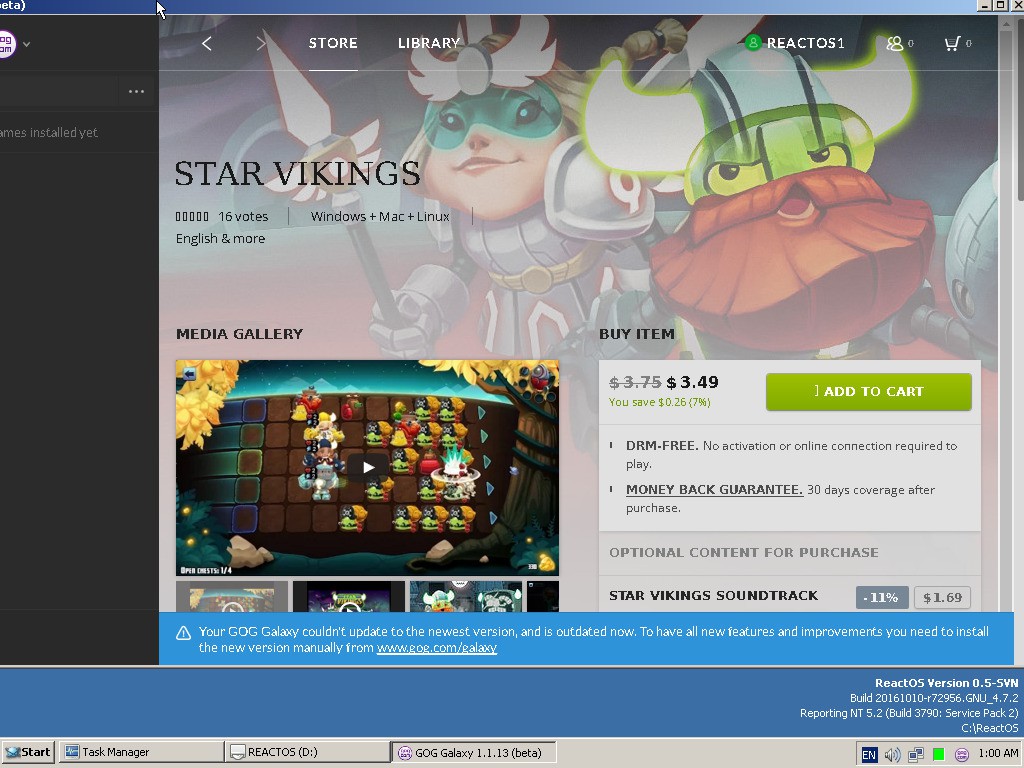Select the third gallery thumbnail with viking
Viewport: 1024px width, 768px height.
pos(466,596)
